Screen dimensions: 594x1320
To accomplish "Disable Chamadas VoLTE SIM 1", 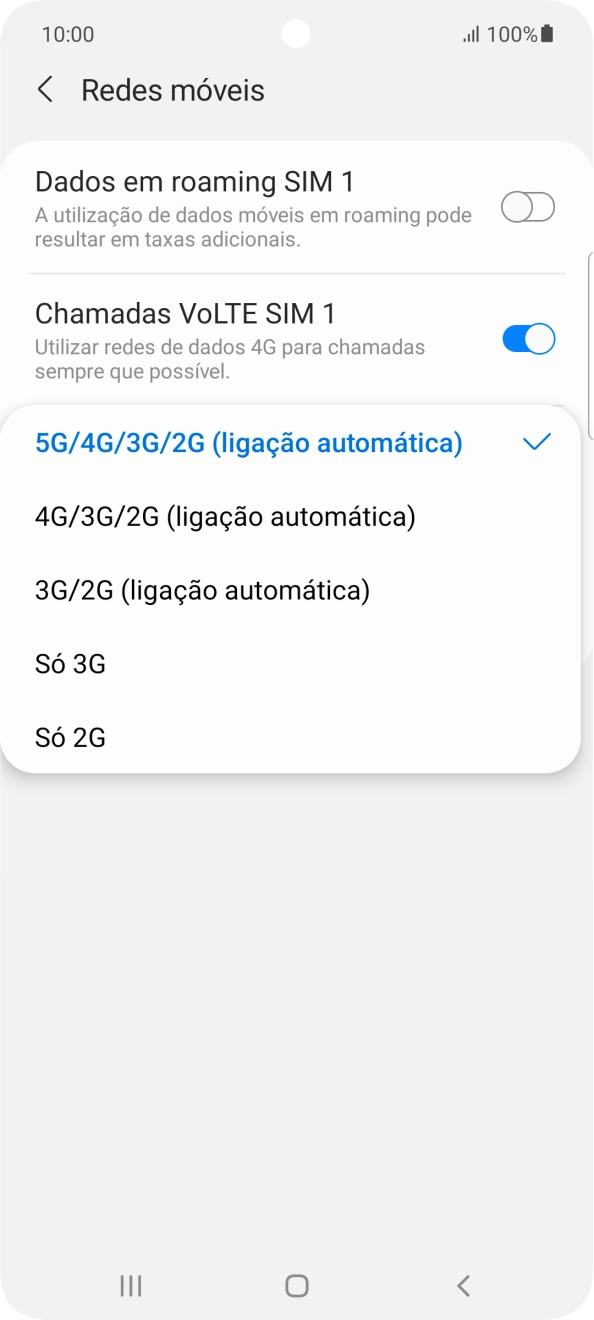I will (x=528, y=339).
